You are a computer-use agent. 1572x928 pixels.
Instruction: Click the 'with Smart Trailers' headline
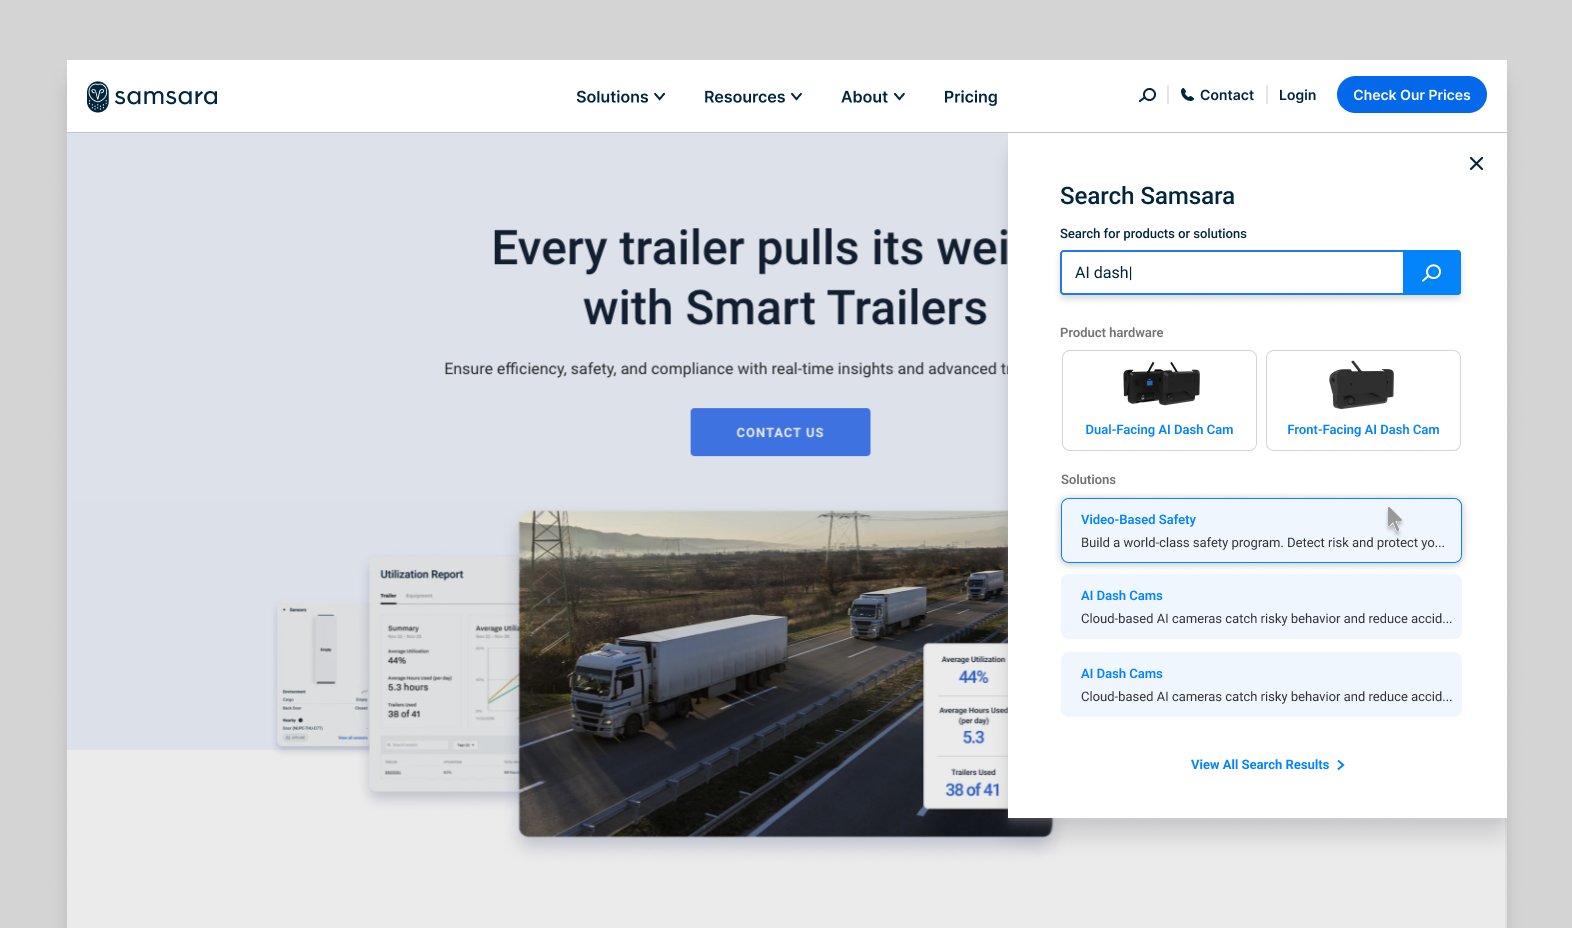(785, 308)
